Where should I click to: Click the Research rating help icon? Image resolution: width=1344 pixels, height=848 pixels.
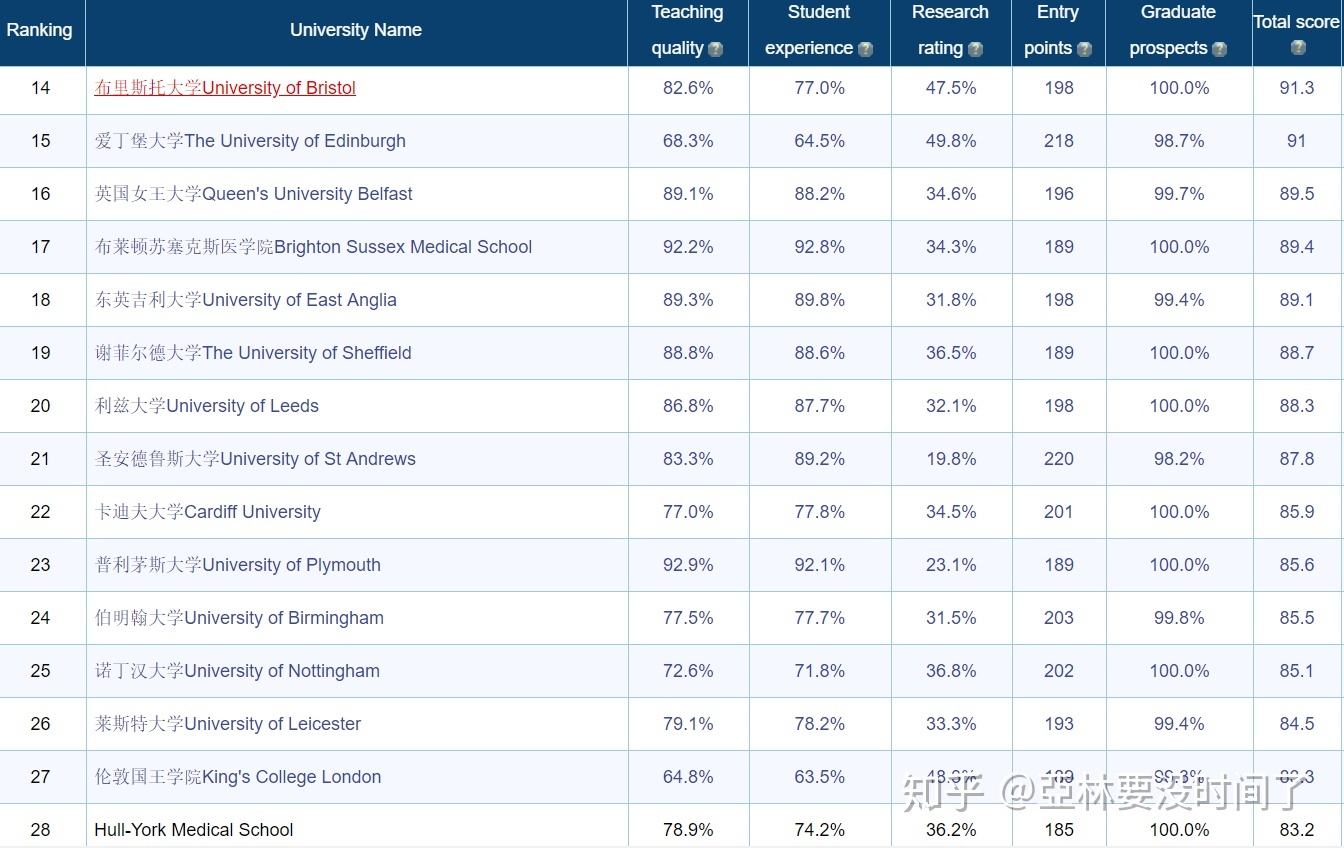point(975,49)
